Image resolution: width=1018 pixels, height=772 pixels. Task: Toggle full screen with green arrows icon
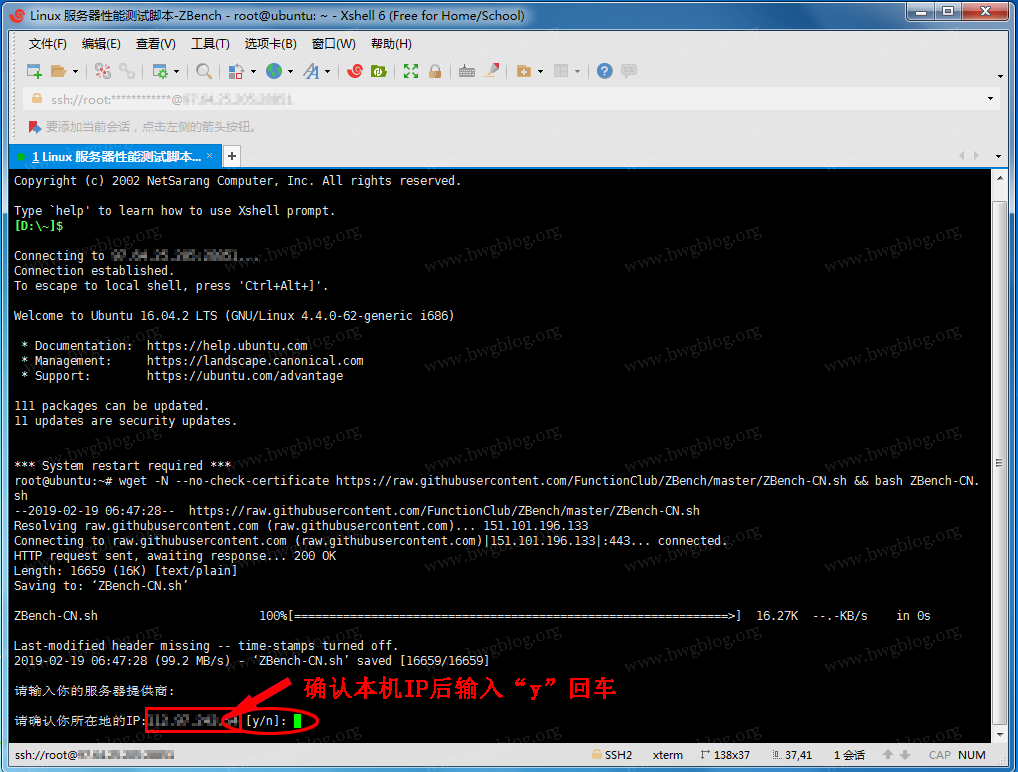coord(410,71)
